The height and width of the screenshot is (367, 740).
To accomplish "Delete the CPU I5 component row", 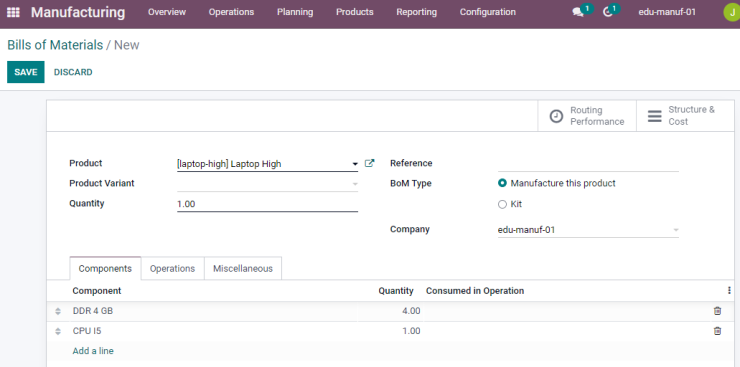I will coord(717,331).
